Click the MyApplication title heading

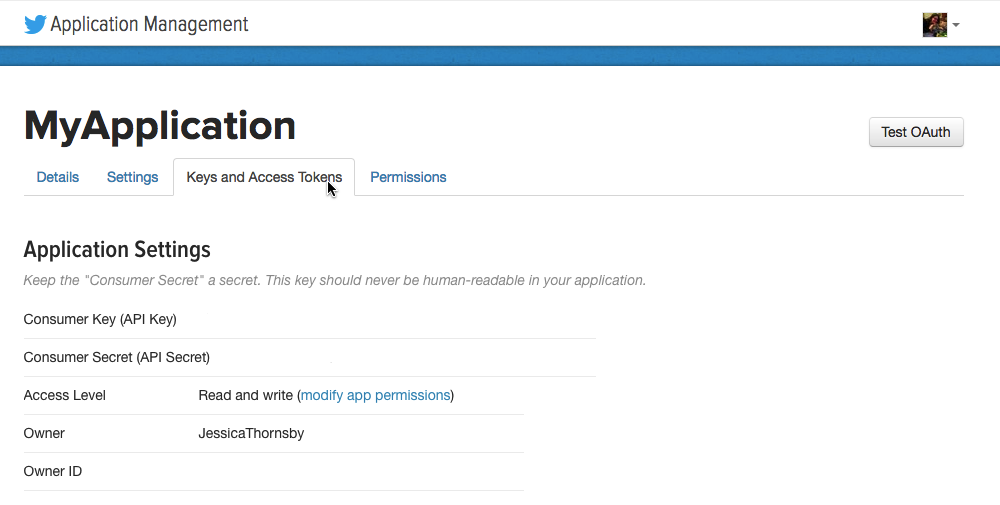(160, 126)
